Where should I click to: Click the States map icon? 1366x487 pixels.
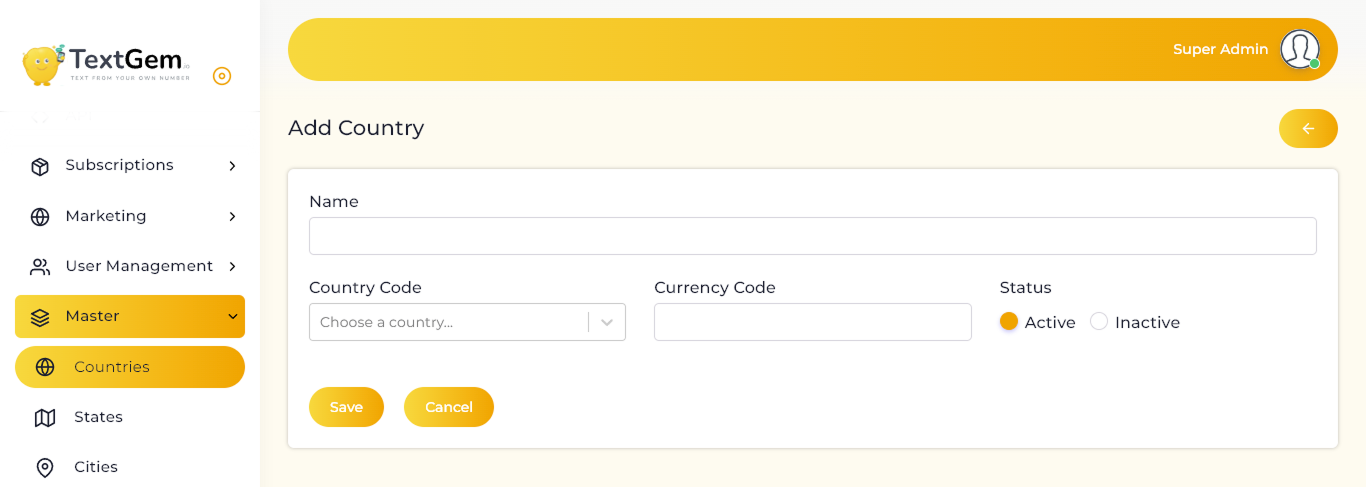[x=45, y=418]
